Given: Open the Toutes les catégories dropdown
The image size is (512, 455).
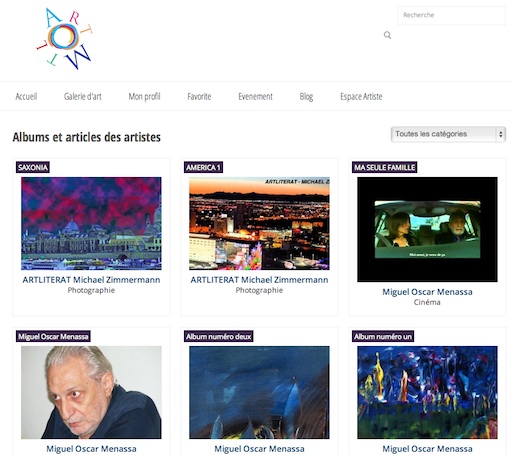Looking at the screenshot, I should (x=448, y=134).
